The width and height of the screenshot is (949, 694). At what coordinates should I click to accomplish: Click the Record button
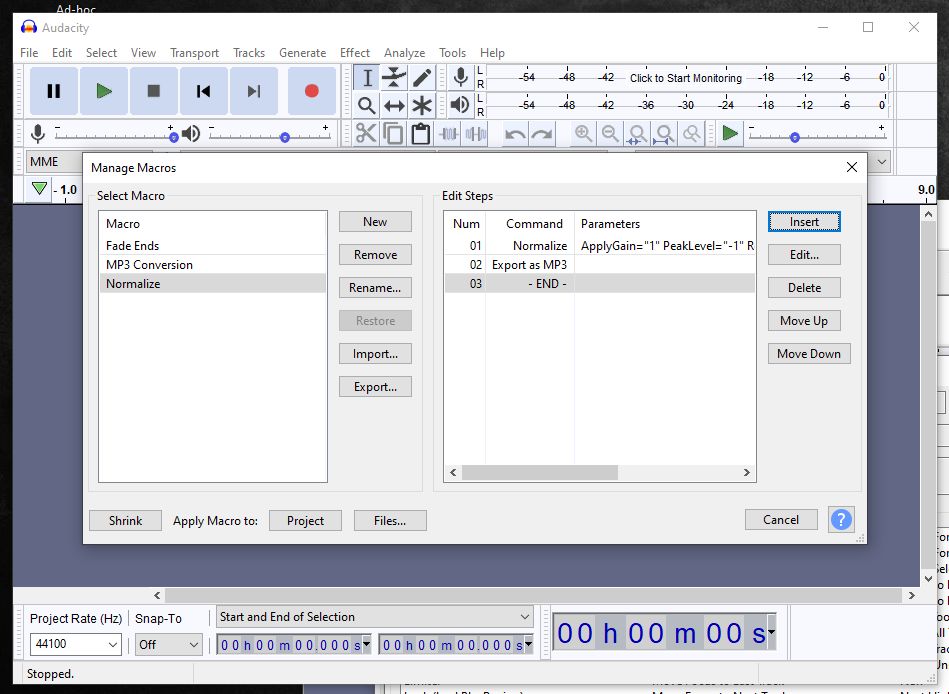[311, 91]
